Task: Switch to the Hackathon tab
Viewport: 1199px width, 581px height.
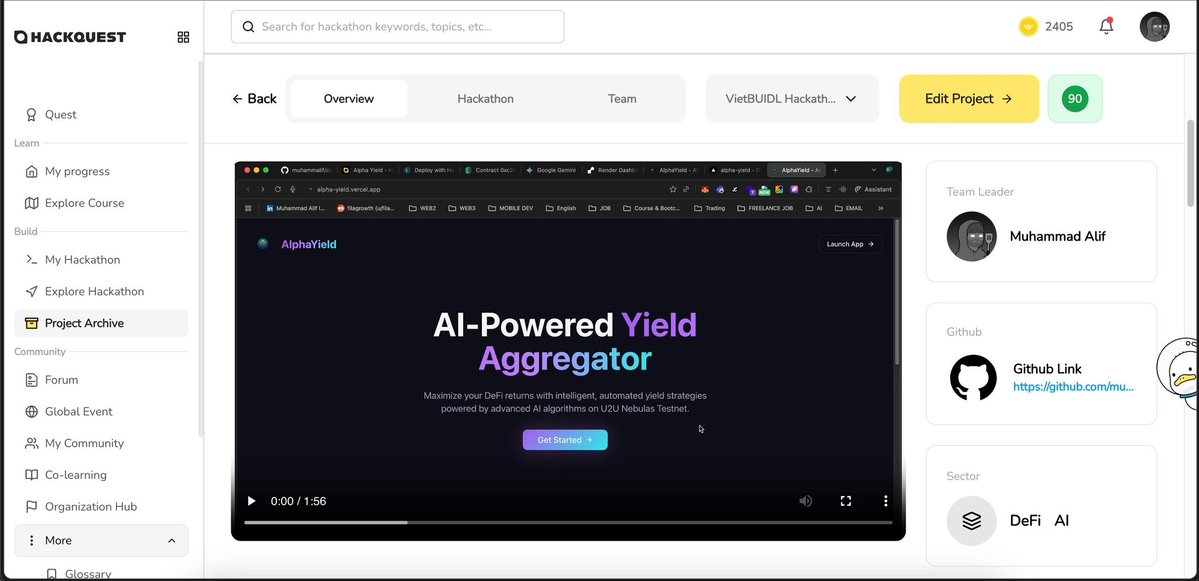Action: [486, 99]
